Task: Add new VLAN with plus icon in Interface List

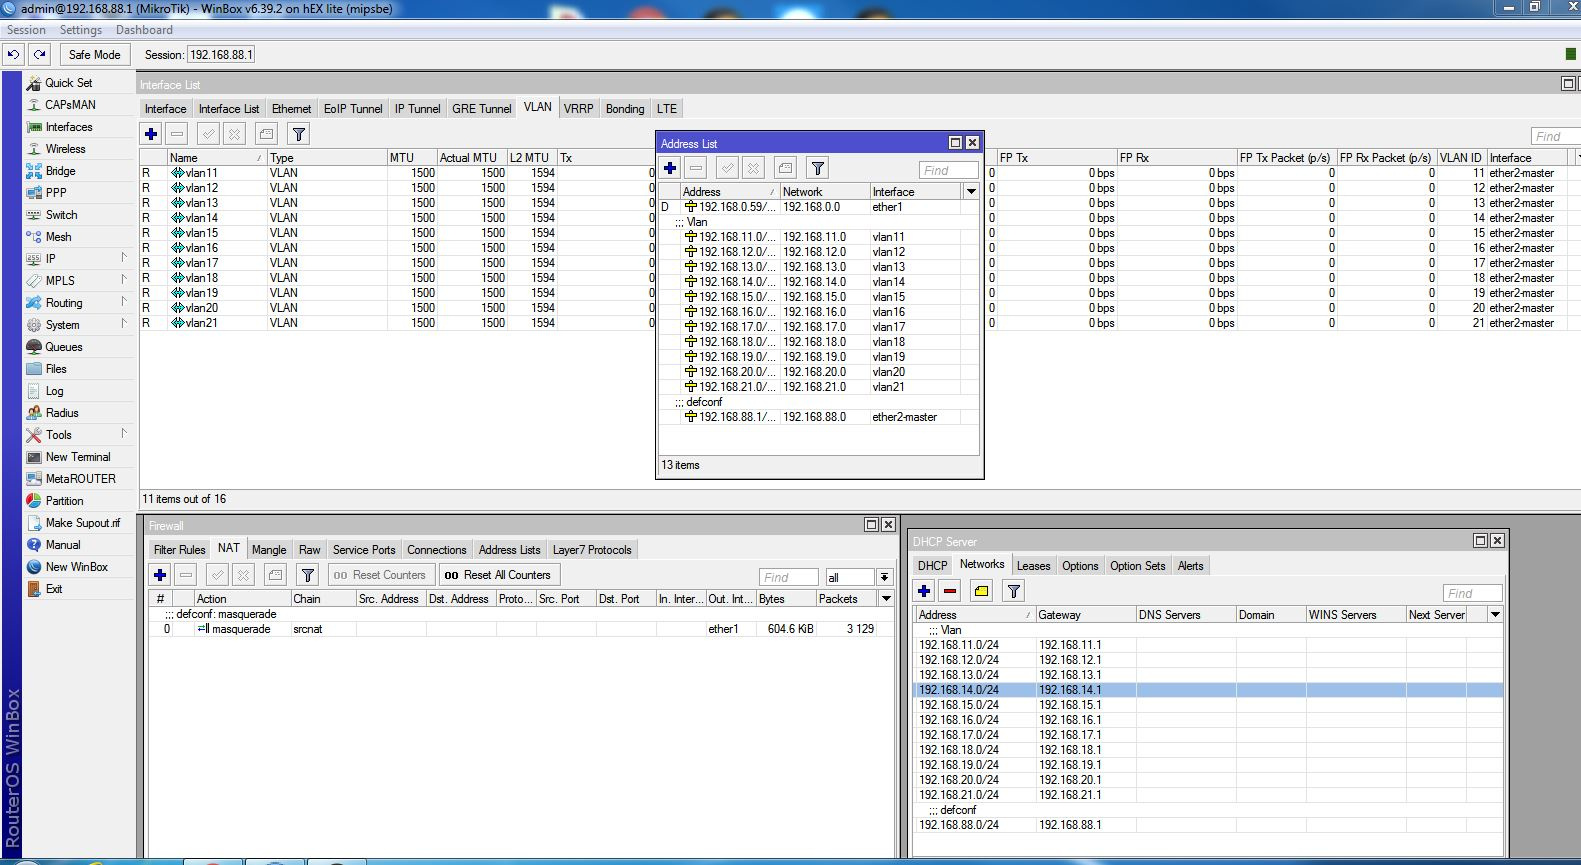Action: coord(151,133)
